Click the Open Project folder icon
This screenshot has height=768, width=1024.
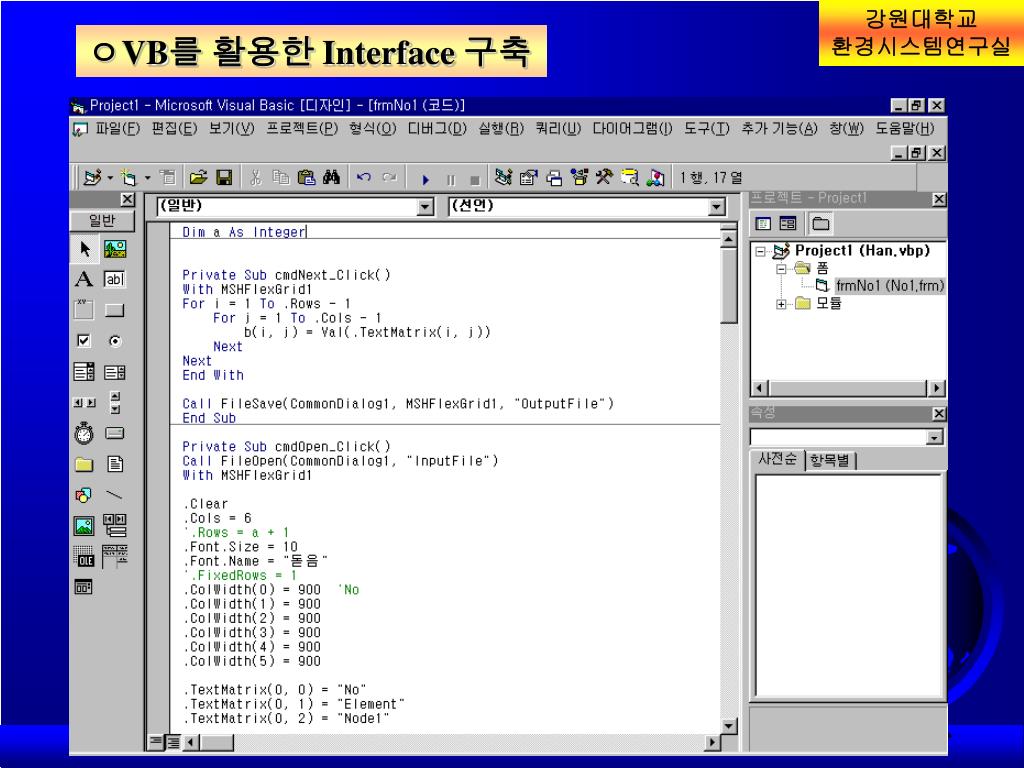[x=199, y=177]
